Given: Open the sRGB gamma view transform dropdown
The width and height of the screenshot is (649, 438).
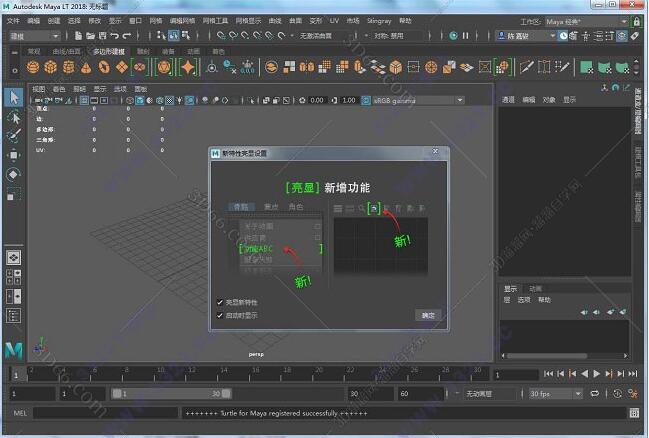Looking at the screenshot, I should pos(418,100).
